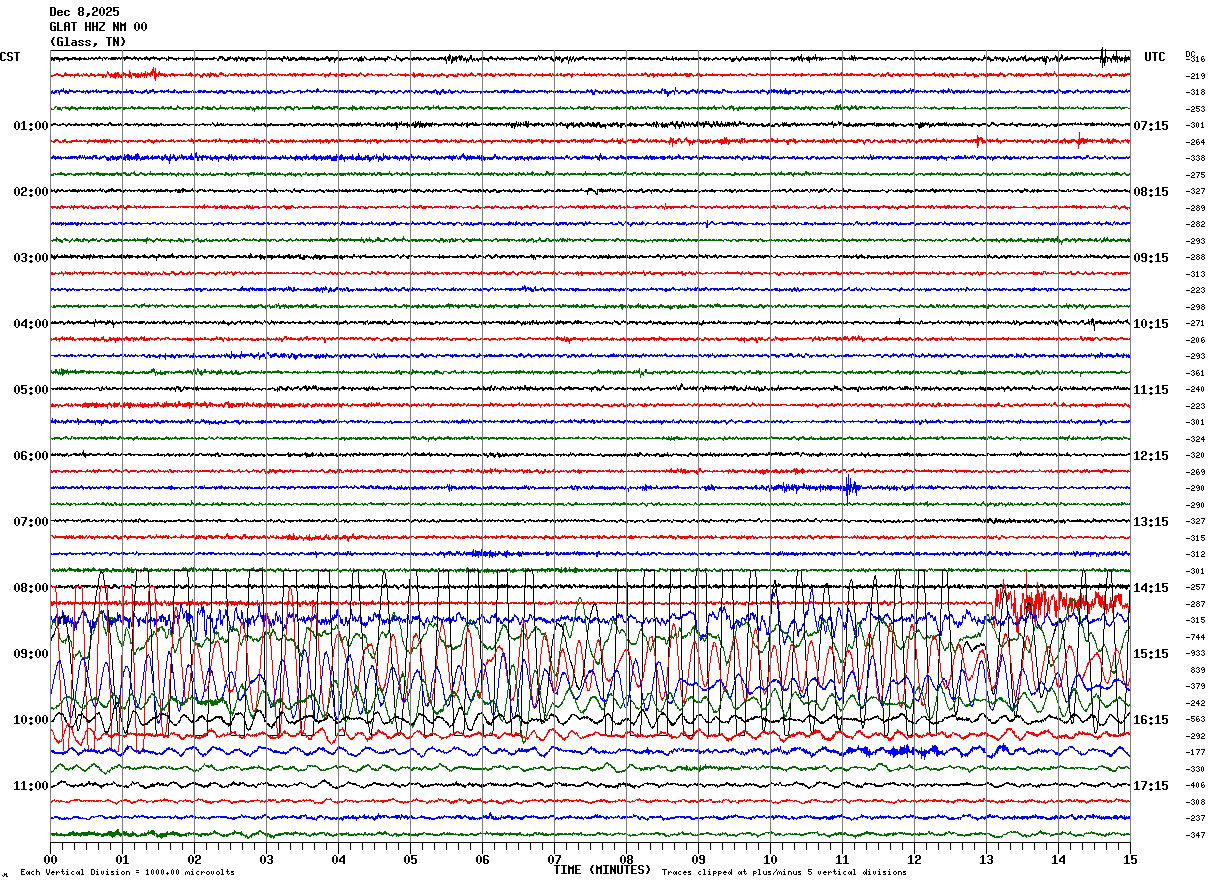Image resolution: width=1210 pixels, height=886 pixels.
Task: Click the black spike on the top trace
Action: coord(1103,56)
